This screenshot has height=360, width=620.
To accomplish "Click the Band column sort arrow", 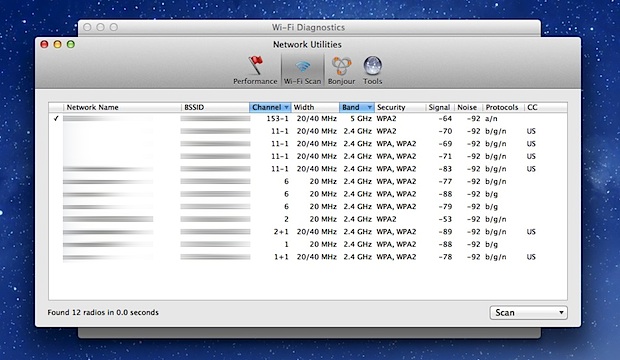I will tap(369, 107).
